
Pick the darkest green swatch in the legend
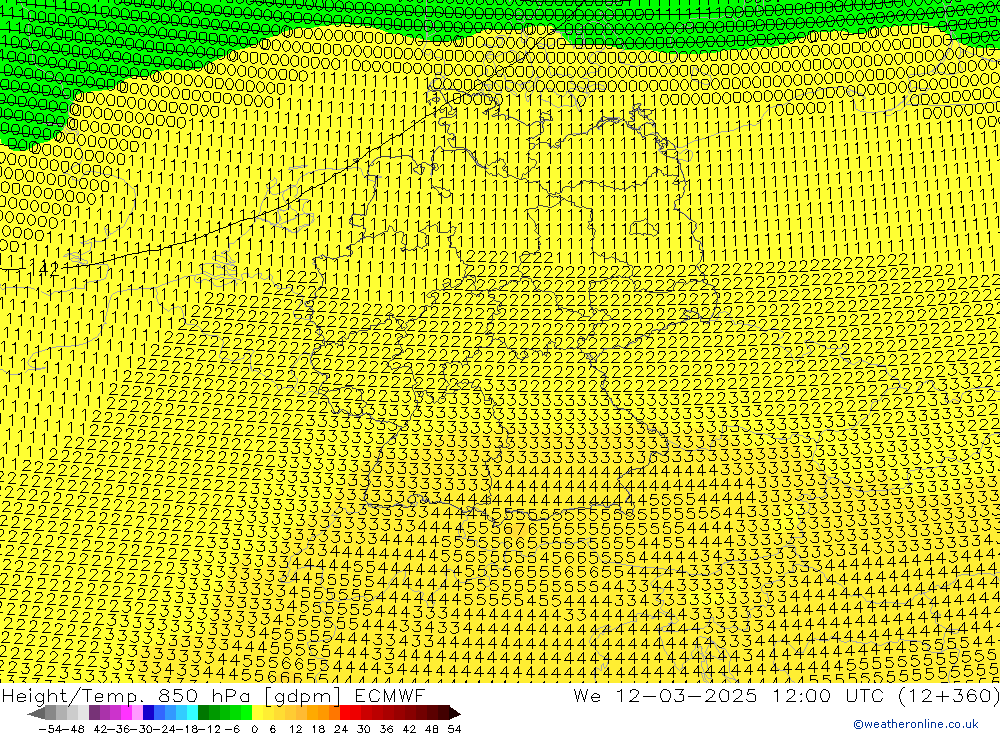point(203,713)
